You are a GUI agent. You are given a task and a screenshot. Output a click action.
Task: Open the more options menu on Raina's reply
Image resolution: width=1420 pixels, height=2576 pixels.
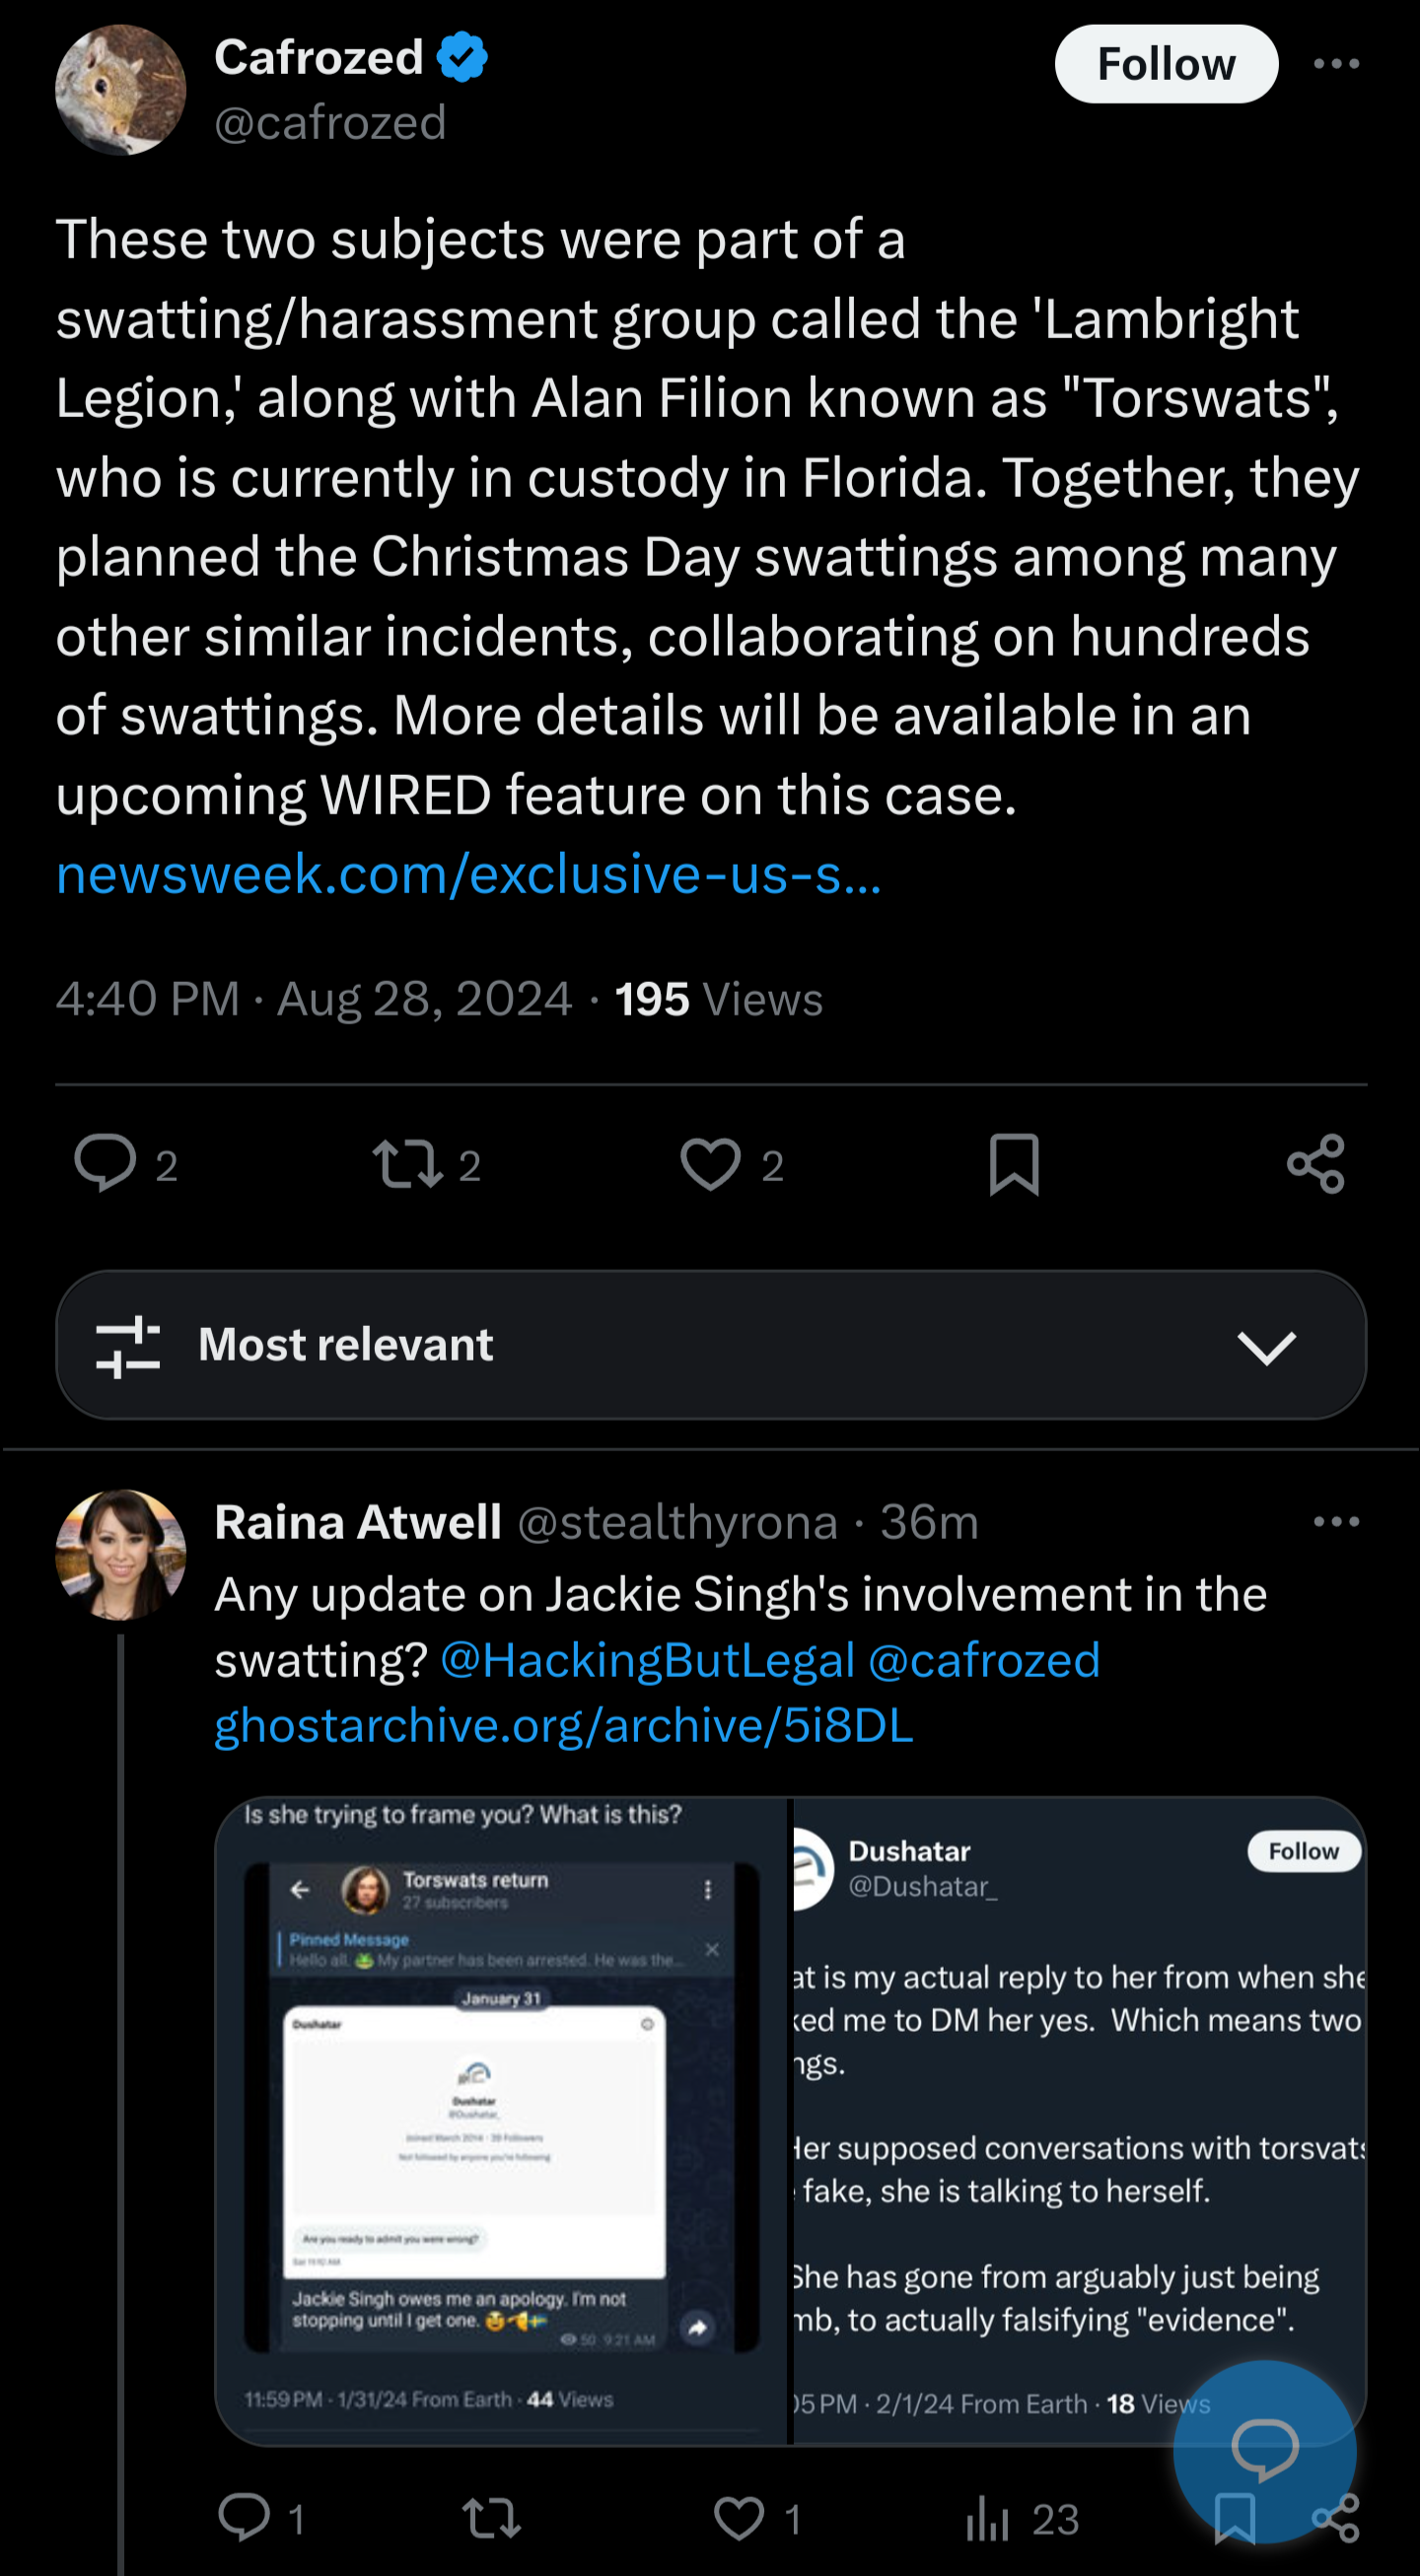pos(1336,1522)
